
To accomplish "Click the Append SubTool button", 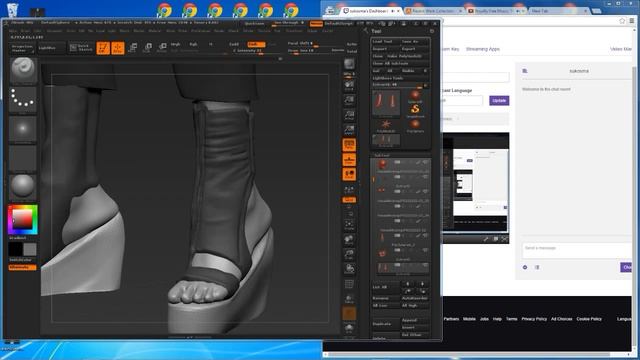I will coord(415,320).
